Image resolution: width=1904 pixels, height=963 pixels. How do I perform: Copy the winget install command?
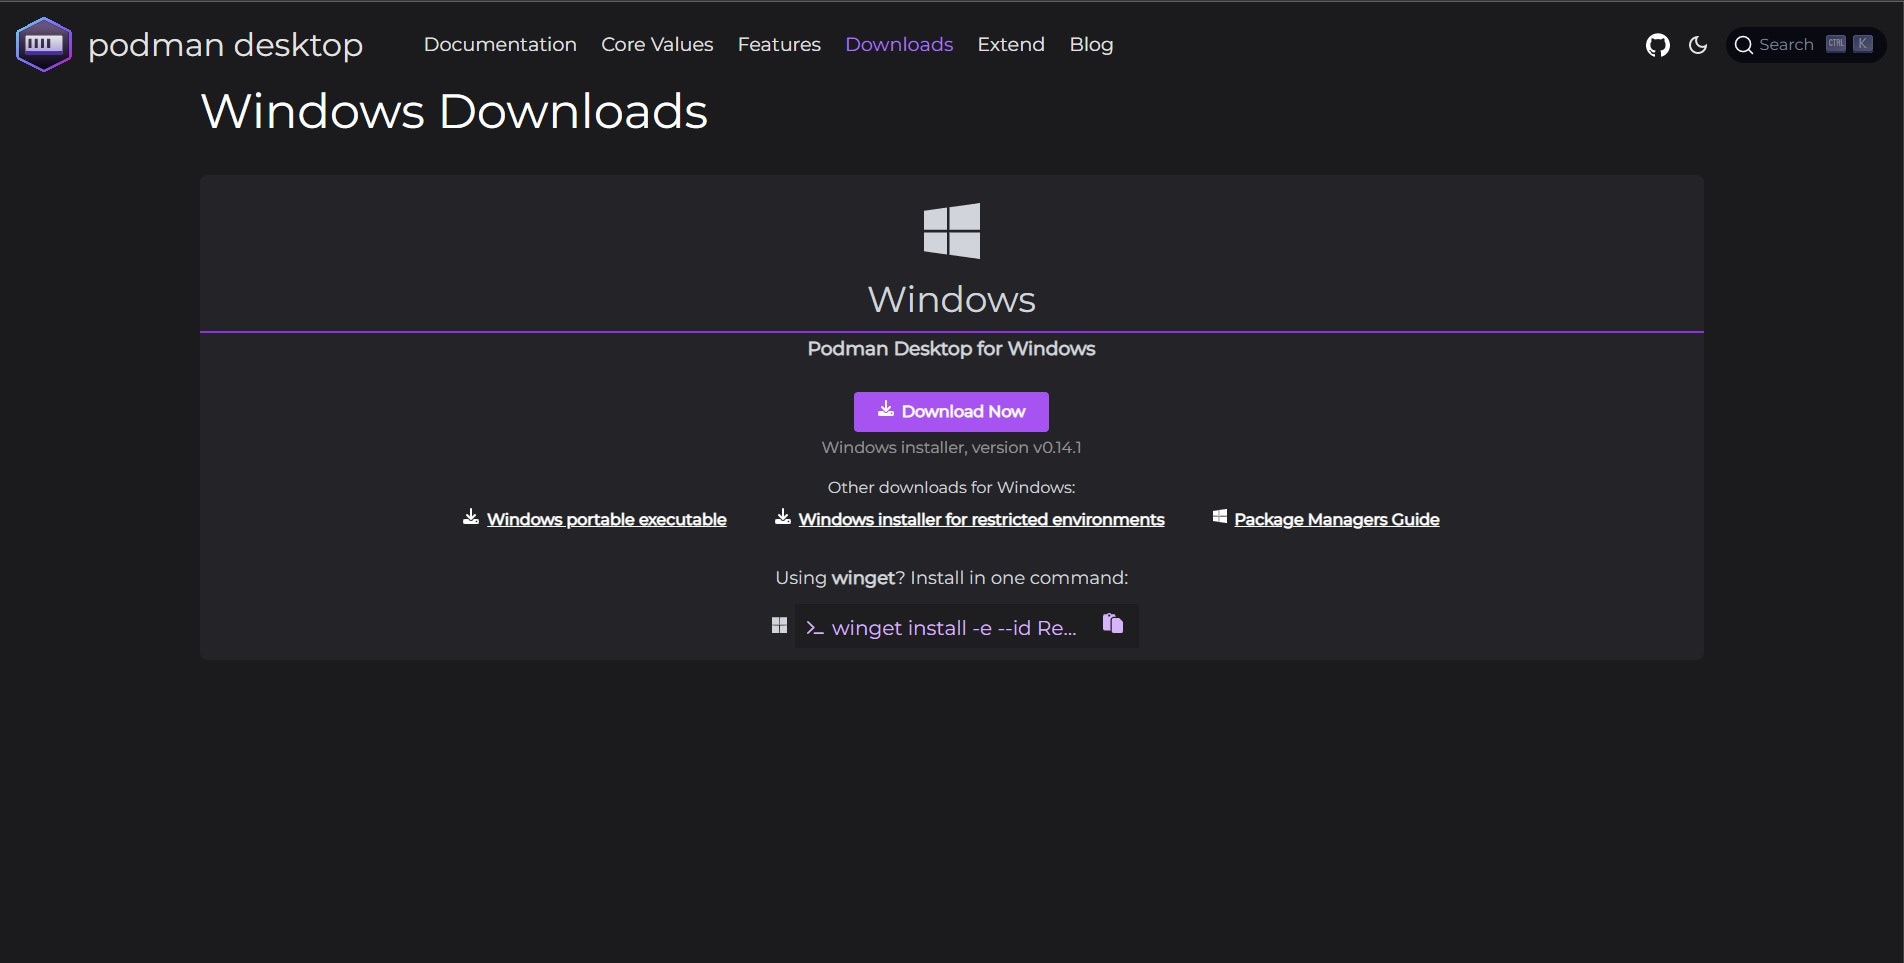(1111, 623)
